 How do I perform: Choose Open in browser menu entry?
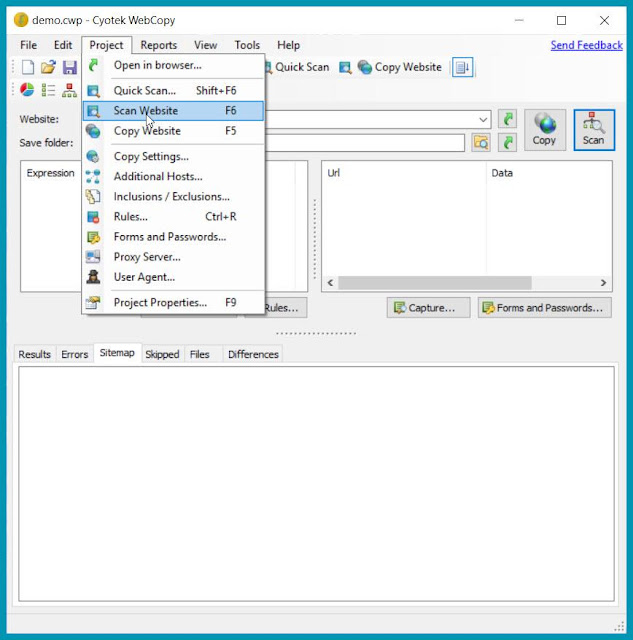[x=173, y=65]
